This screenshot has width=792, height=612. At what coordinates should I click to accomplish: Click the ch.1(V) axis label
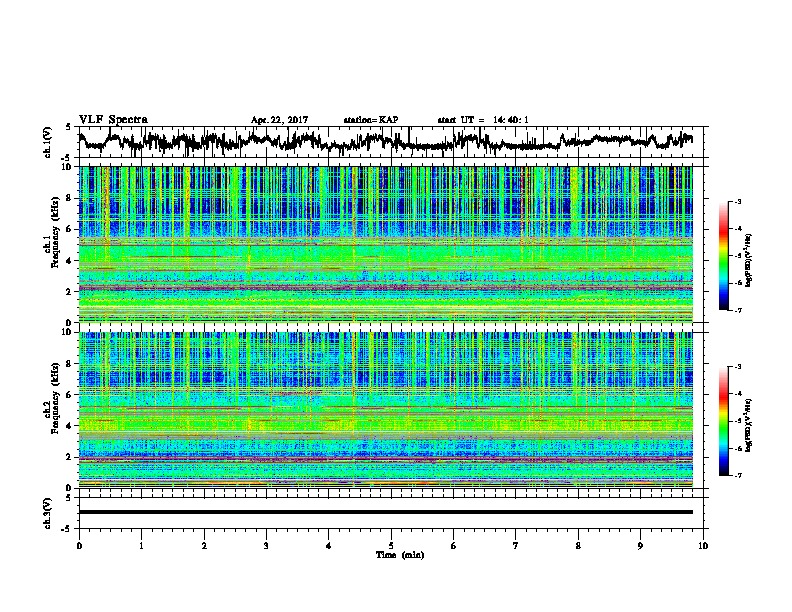(x=48, y=142)
